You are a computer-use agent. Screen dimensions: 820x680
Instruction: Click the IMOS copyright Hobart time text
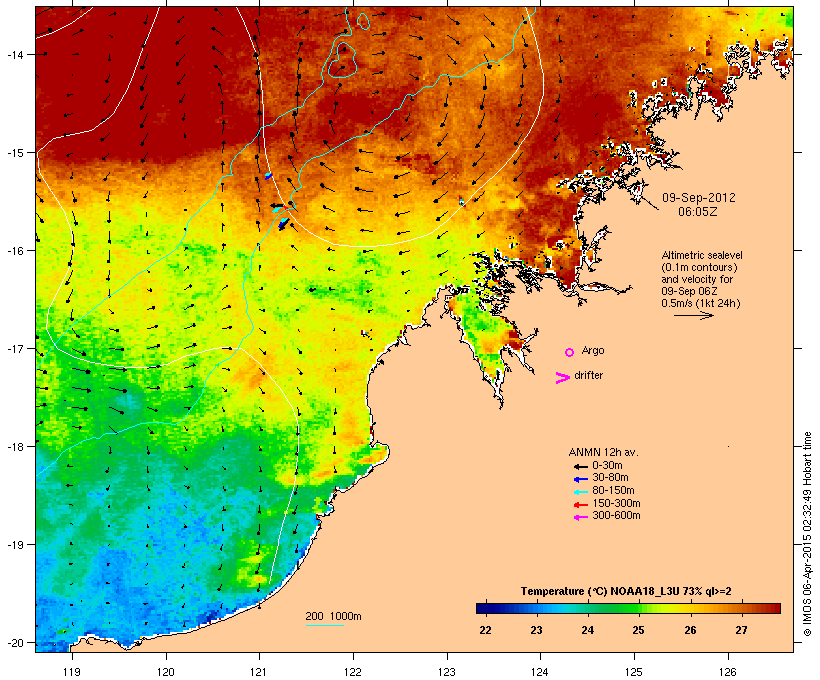point(807,534)
